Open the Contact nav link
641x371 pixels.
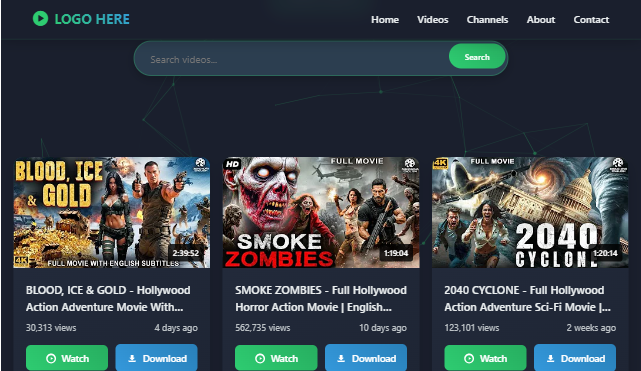(591, 20)
